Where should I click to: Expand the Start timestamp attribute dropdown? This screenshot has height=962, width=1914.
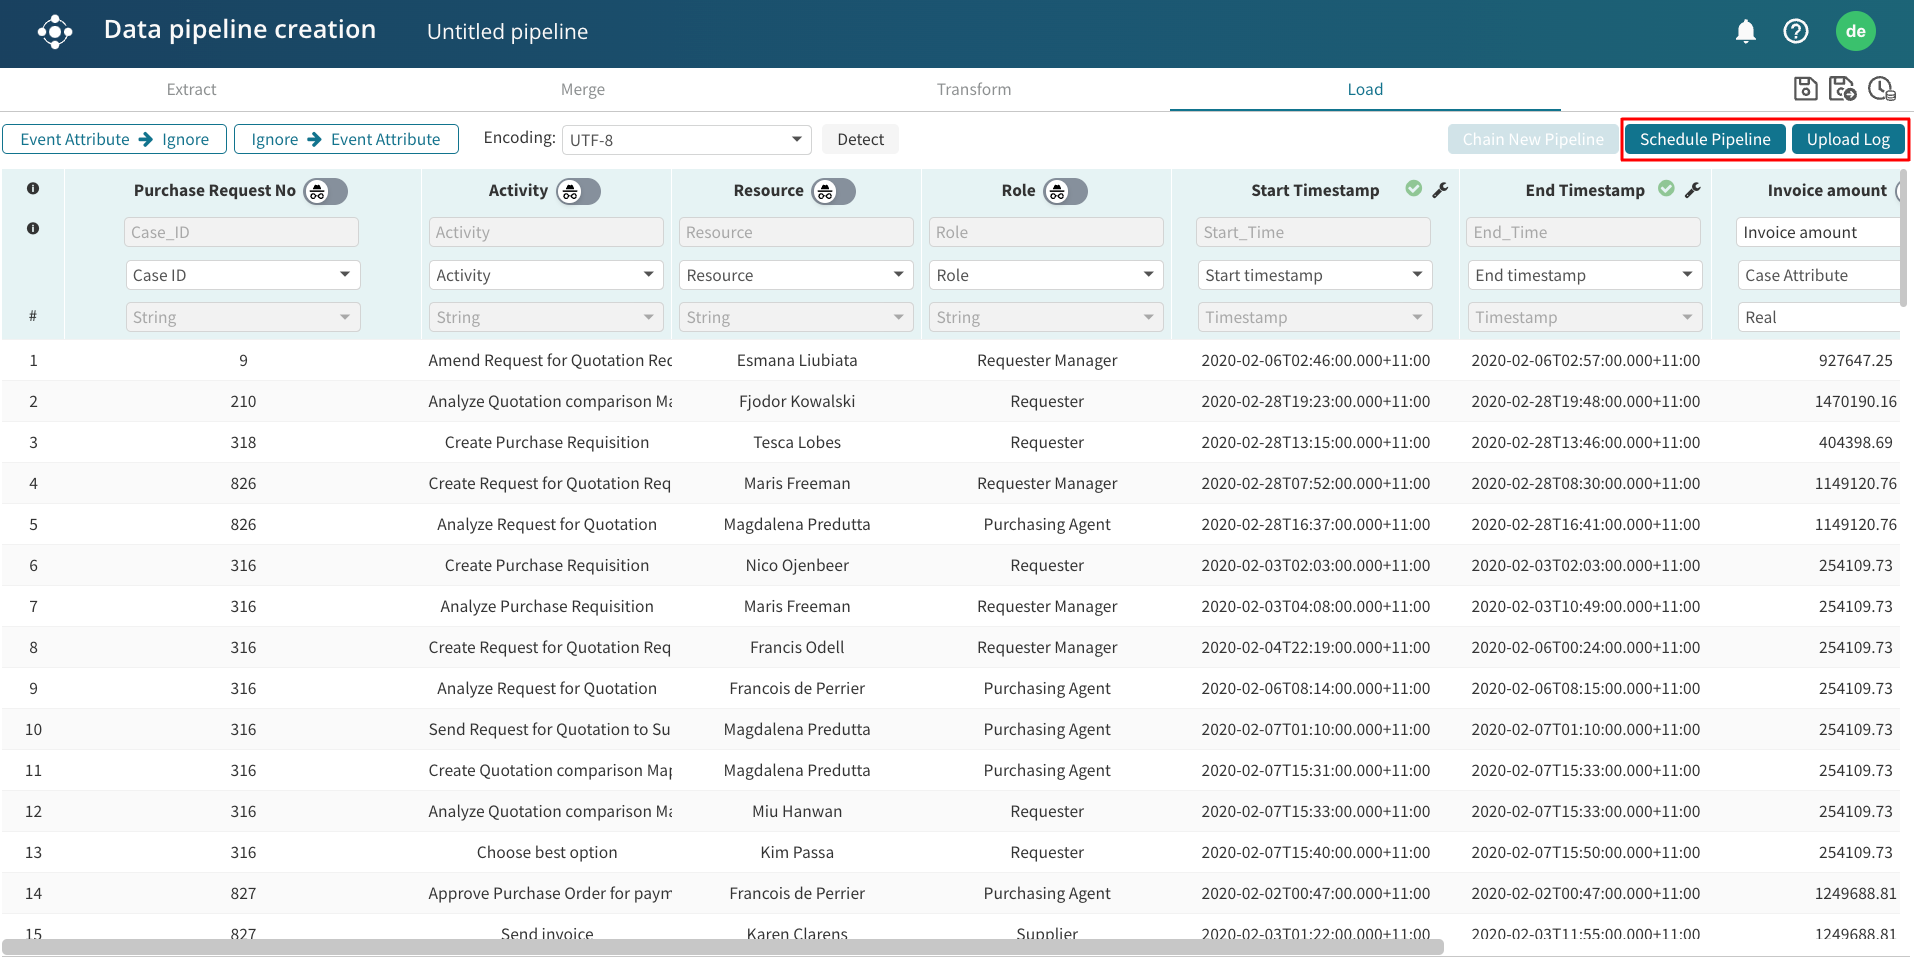(x=1314, y=275)
